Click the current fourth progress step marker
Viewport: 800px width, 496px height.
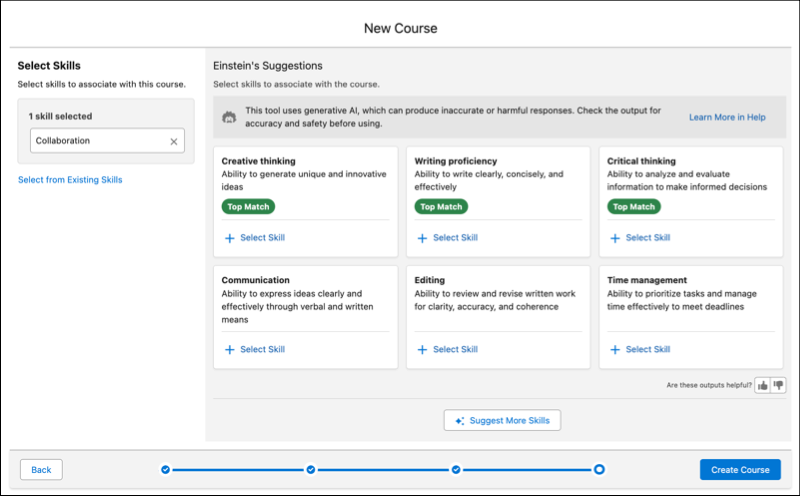pos(599,469)
